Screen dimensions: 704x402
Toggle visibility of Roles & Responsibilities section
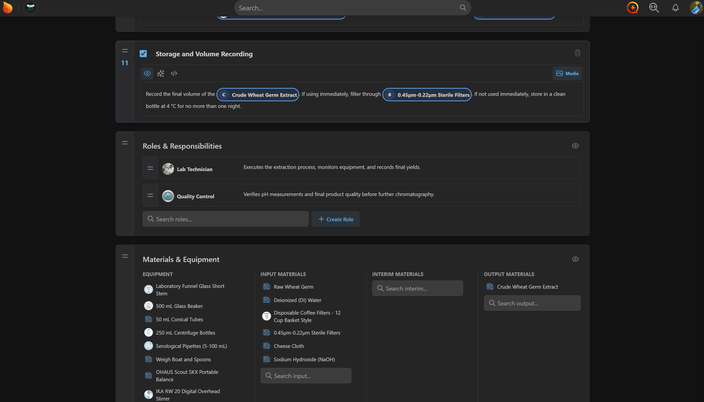point(575,146)
